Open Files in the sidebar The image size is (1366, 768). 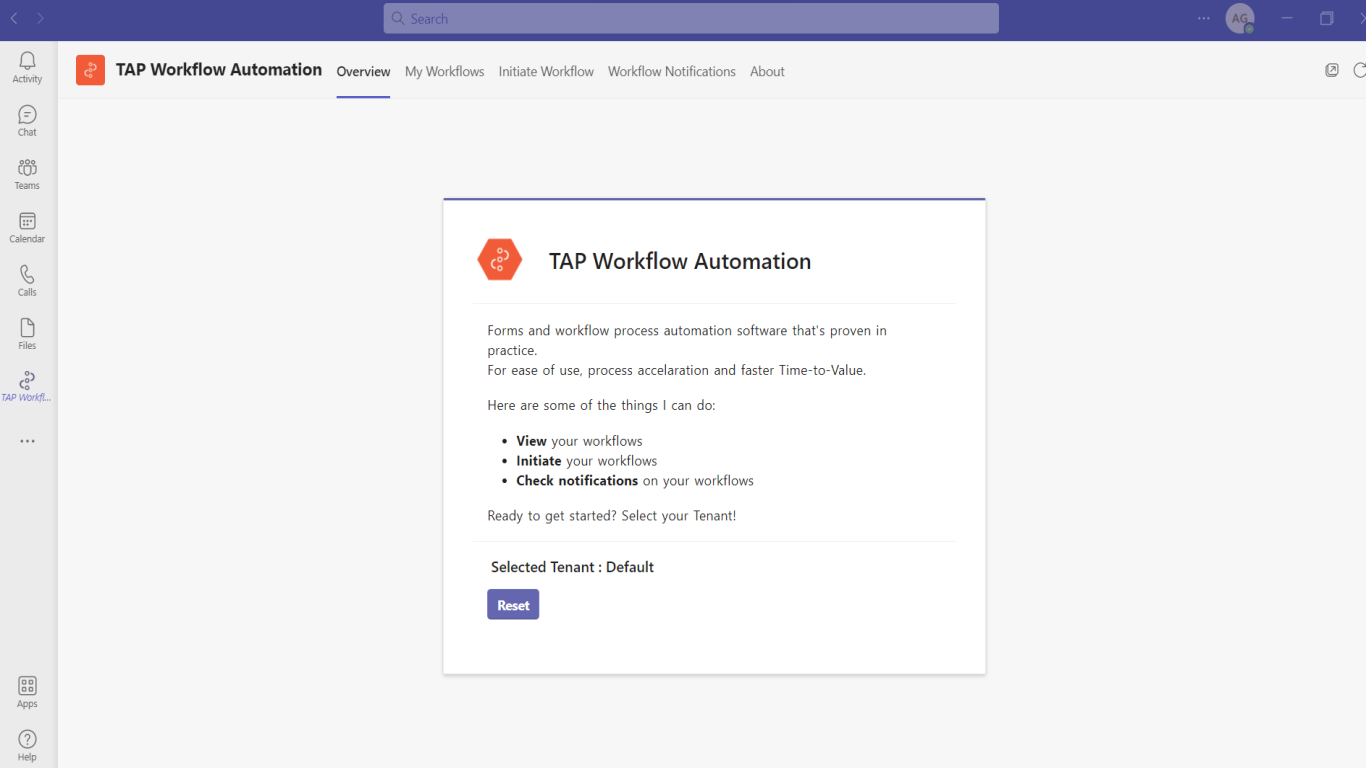point(27,334)
